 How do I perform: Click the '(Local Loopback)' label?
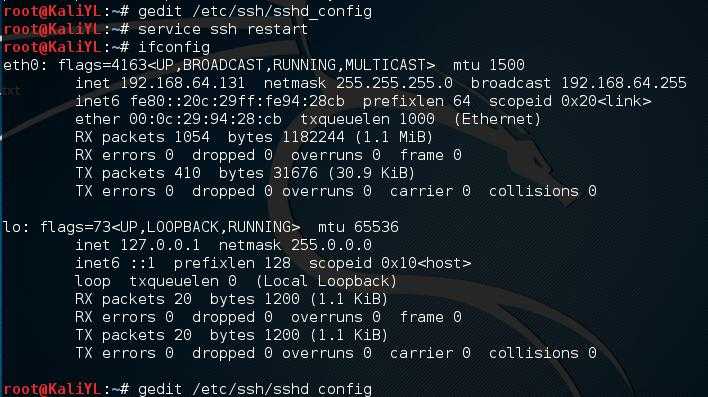click(x=326, y=281)
